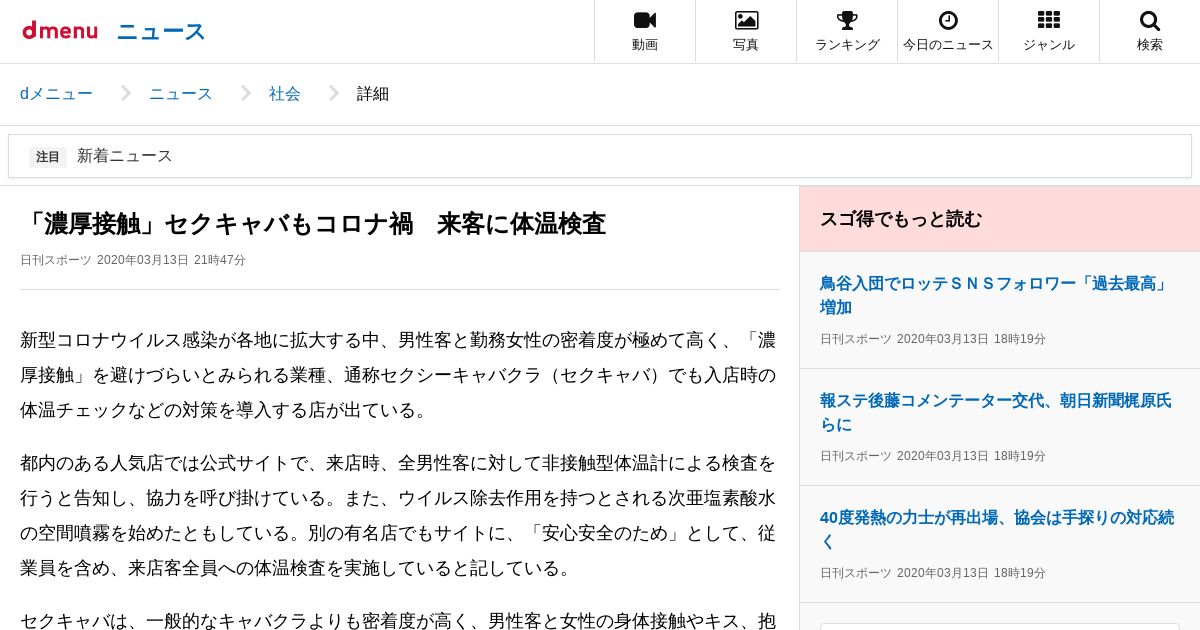Open the 動画 video camera icon
This screenshot has height=630, width=1200.
[x=645, y=20]
